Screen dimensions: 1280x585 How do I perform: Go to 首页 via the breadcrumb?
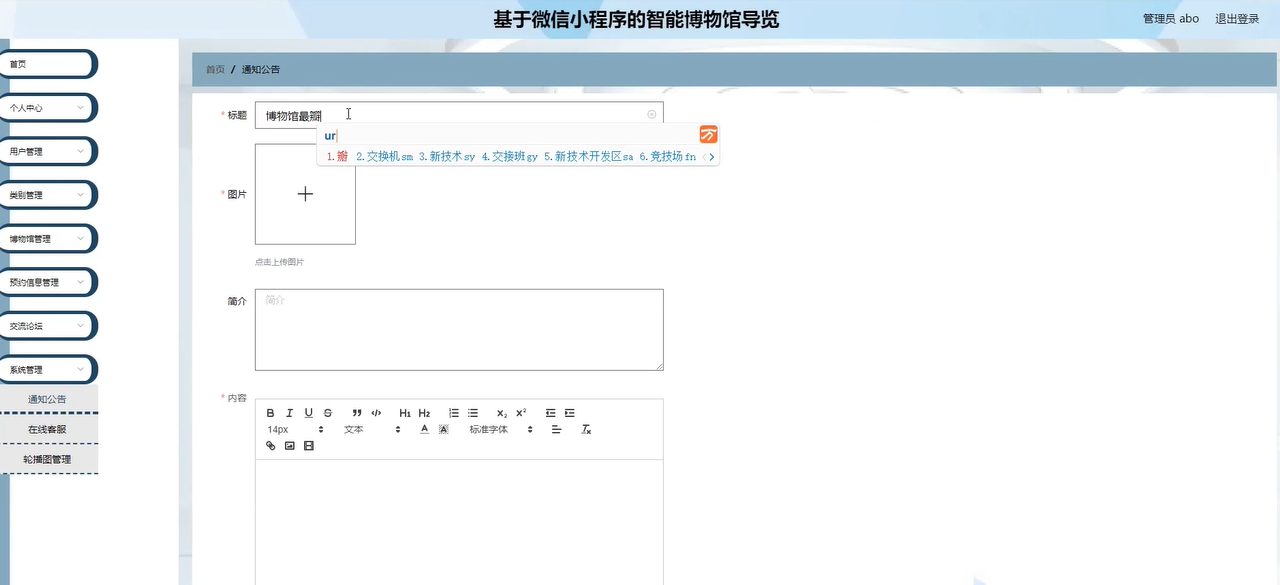point(215,70)
